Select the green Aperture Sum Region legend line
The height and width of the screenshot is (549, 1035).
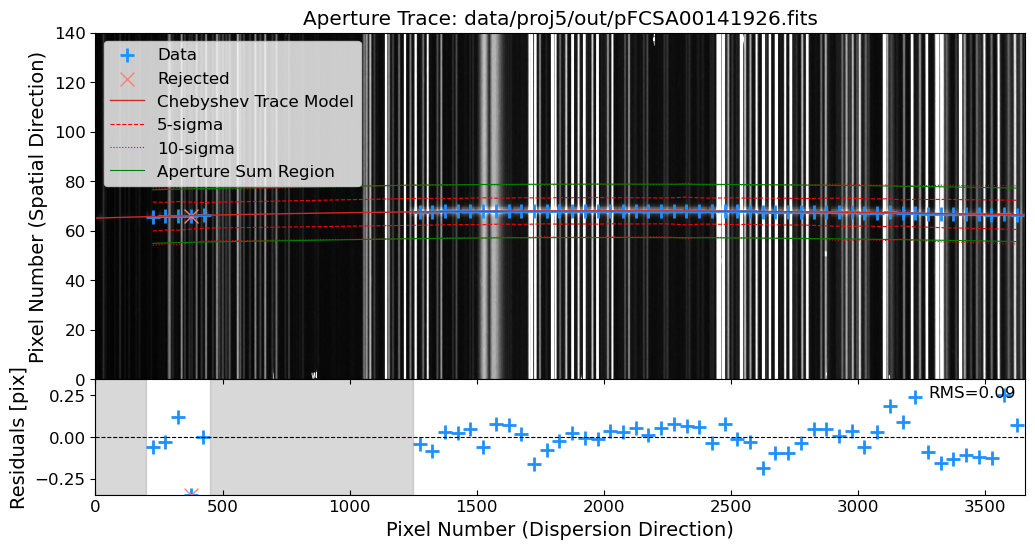pyautogui.click(x=127, y=172)
